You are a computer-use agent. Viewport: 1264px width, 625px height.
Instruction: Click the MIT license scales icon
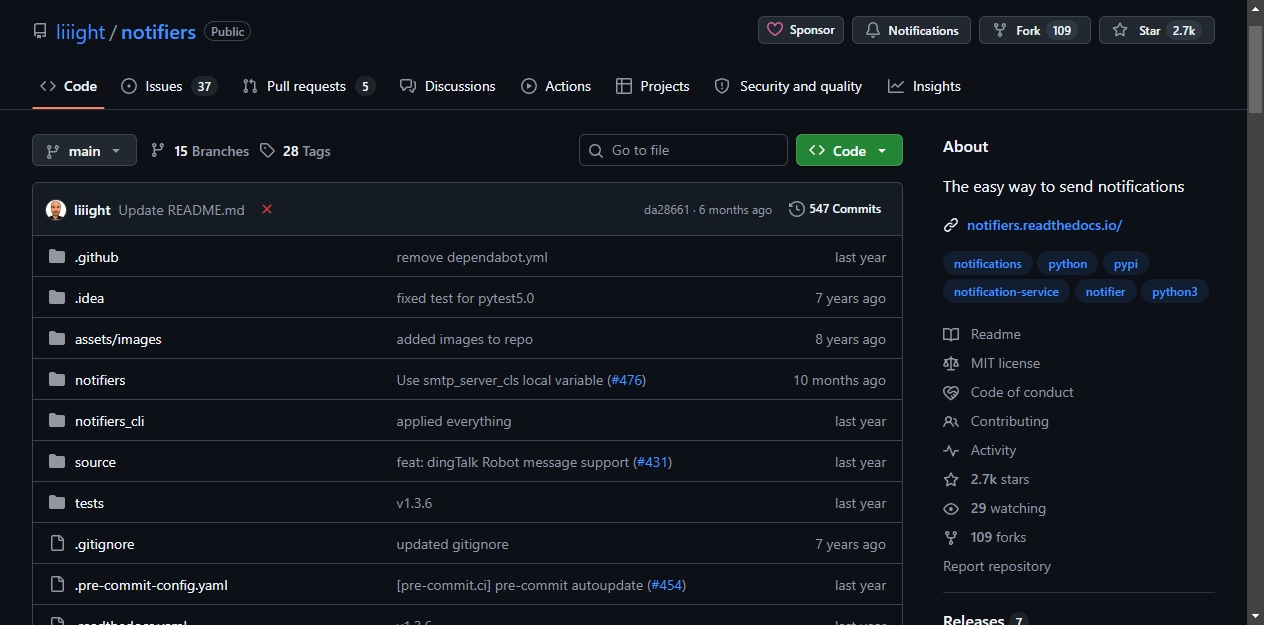(951, 363)
